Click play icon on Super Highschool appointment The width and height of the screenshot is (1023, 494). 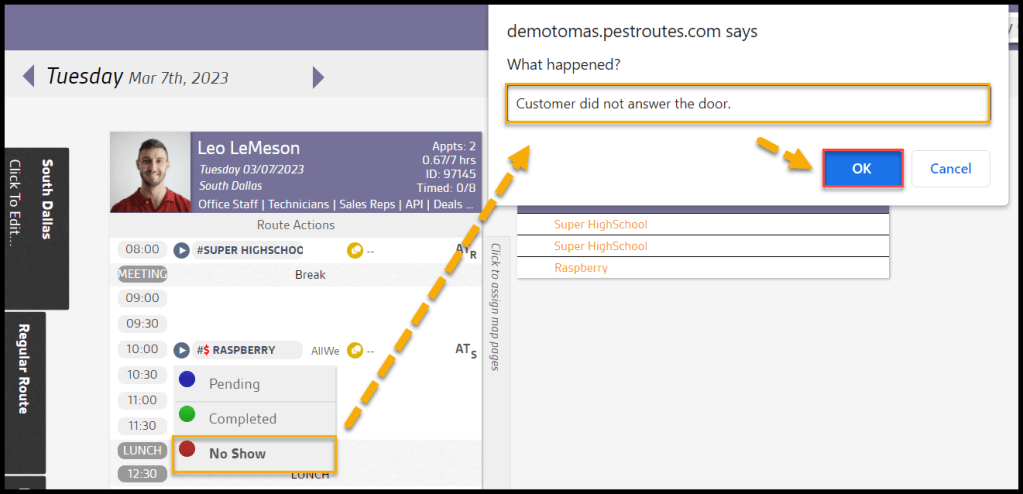pos(181,250)
